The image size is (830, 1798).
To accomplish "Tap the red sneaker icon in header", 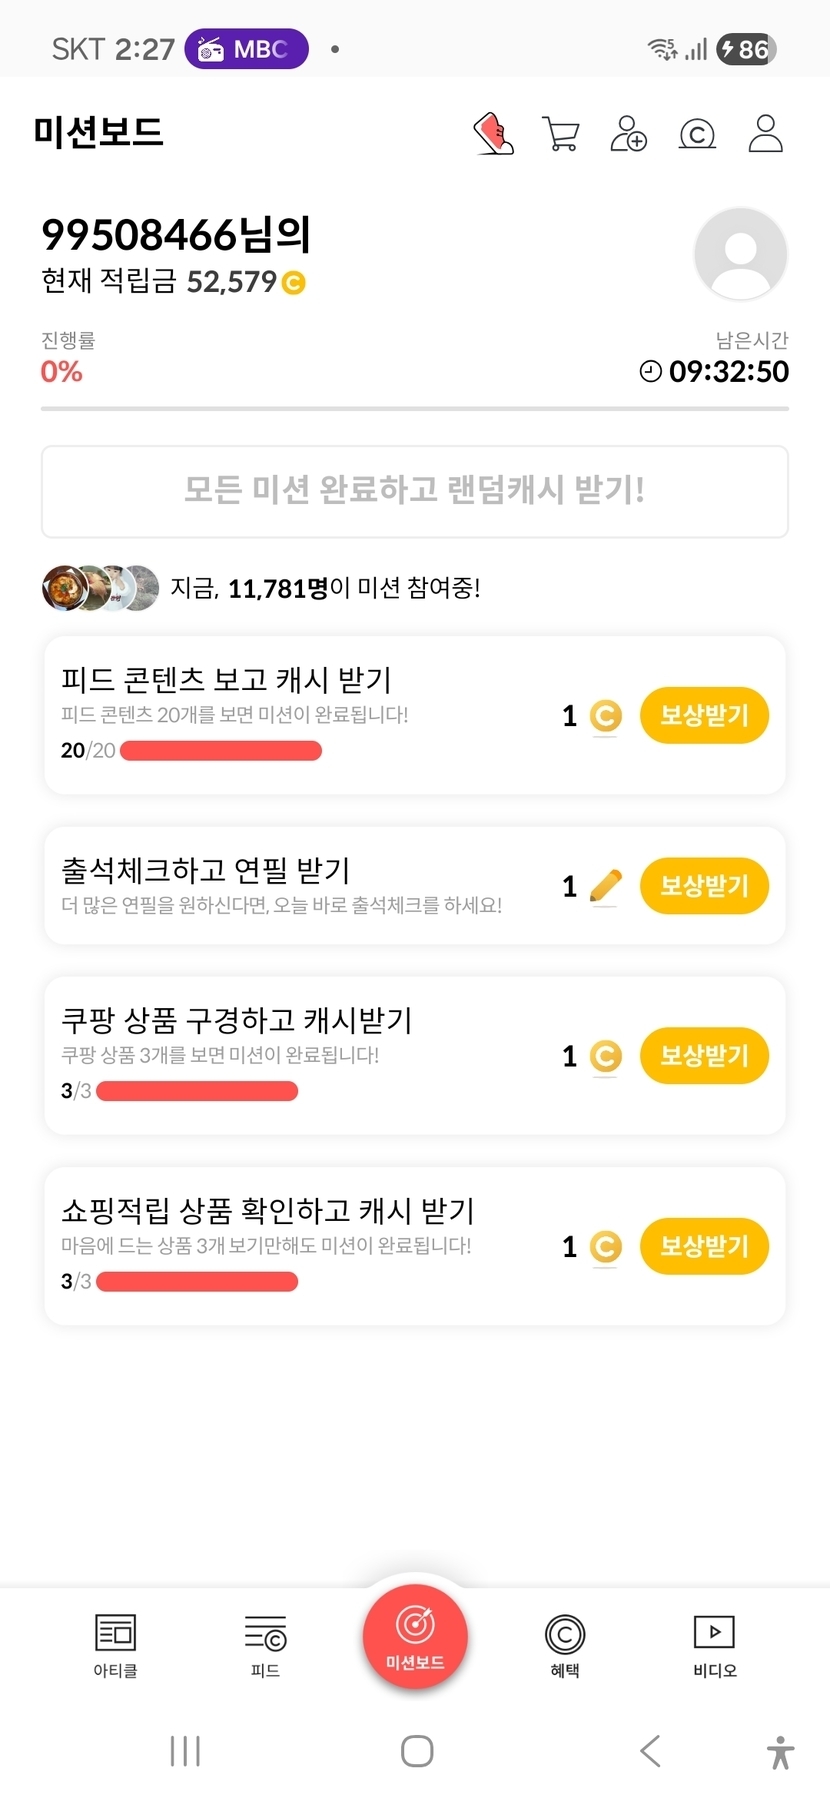I will click(x=493, y=133).
